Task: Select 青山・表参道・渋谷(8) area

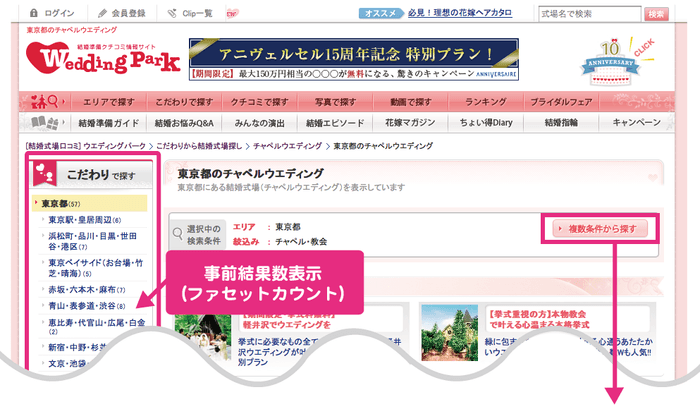Action: click(x=87, y=306)
